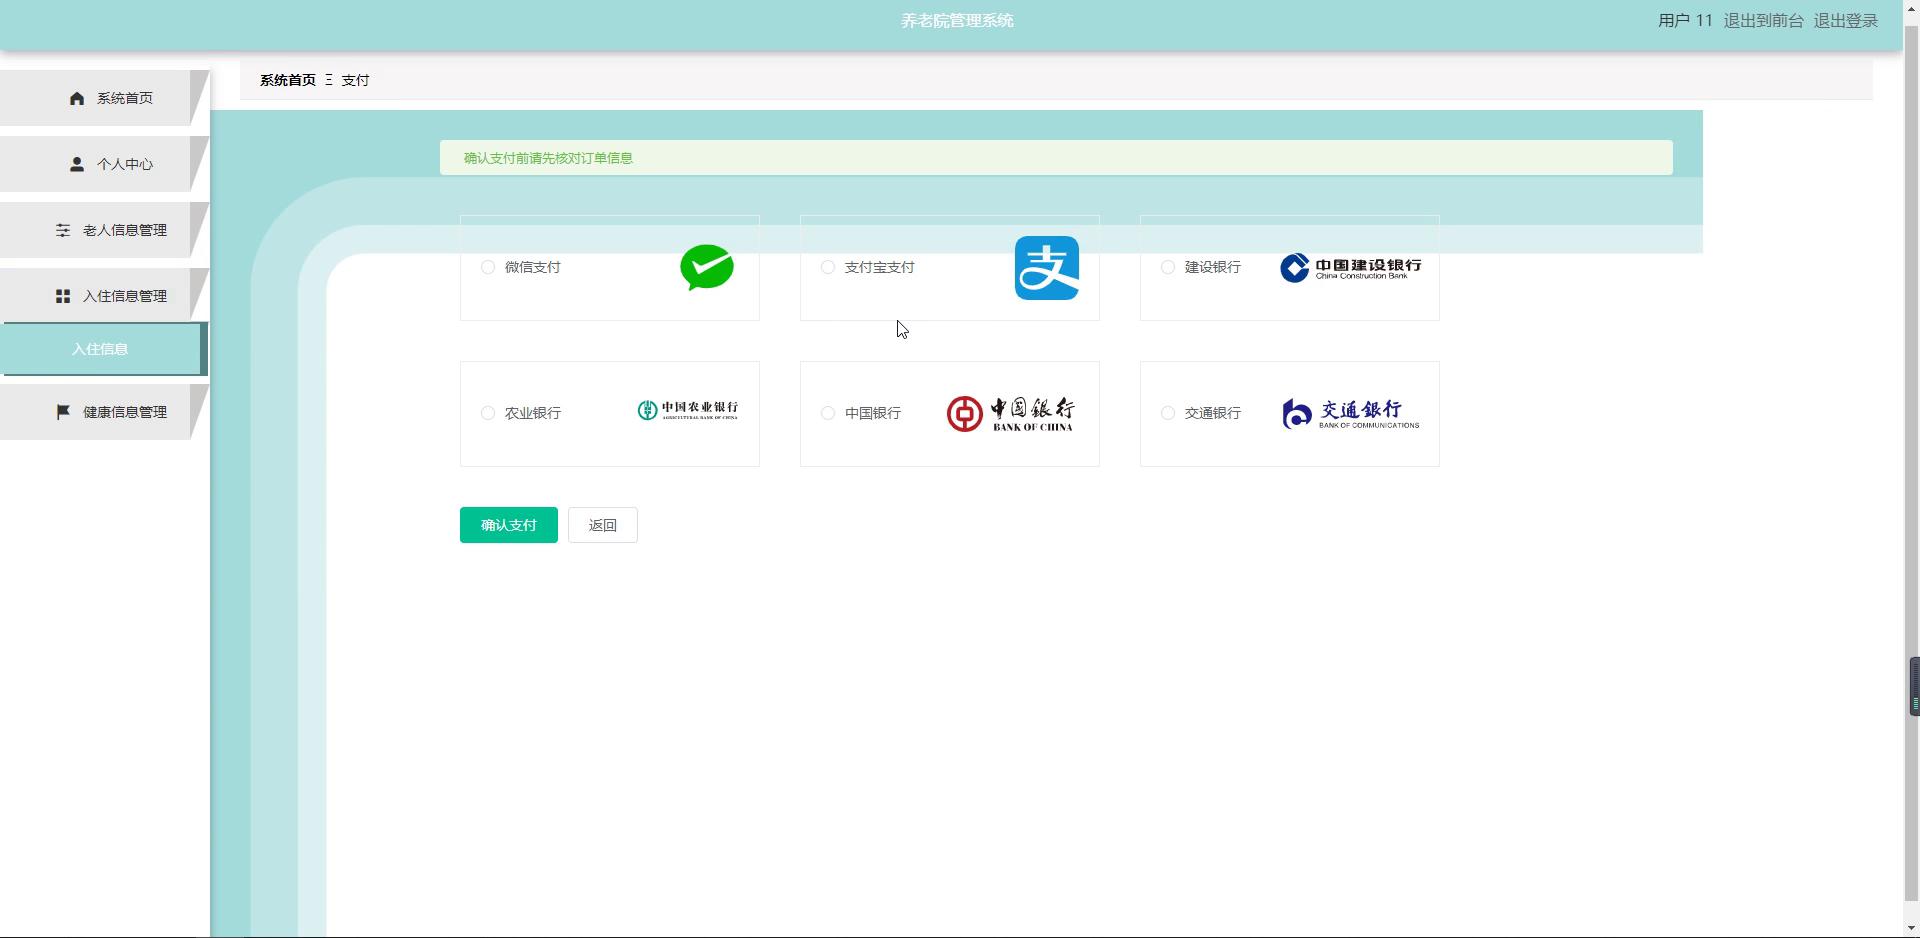Image resolution: width=1920 pixels, height=938 pixels.
Task: Click the 返回 button
Action: tap(603, 525)
